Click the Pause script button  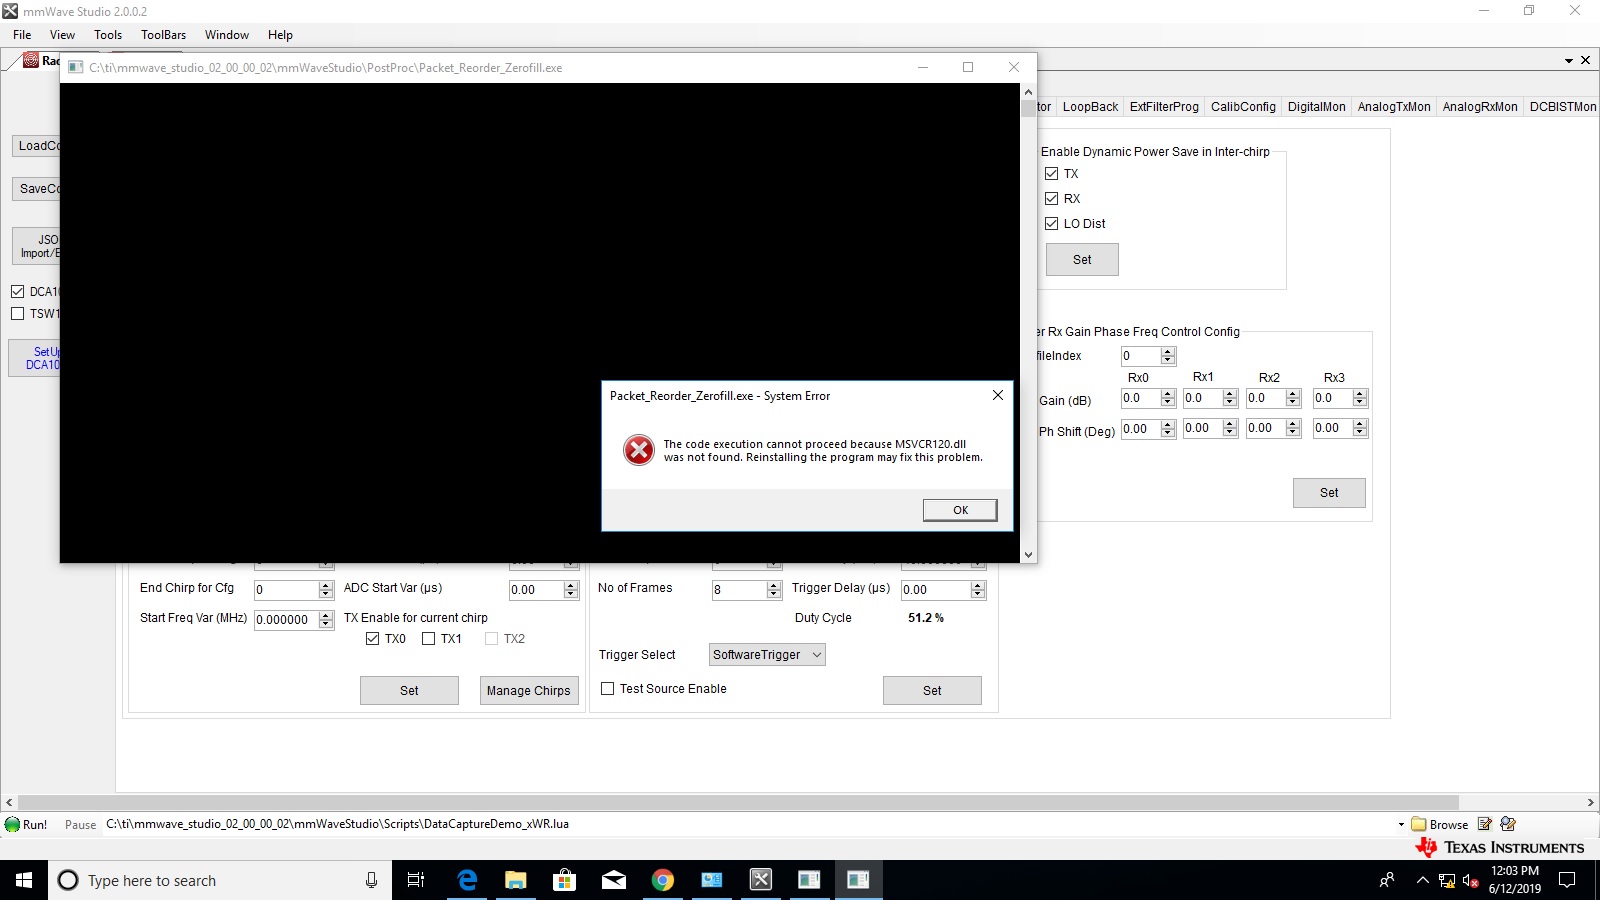pyautogui.click(x=80, y=825)
